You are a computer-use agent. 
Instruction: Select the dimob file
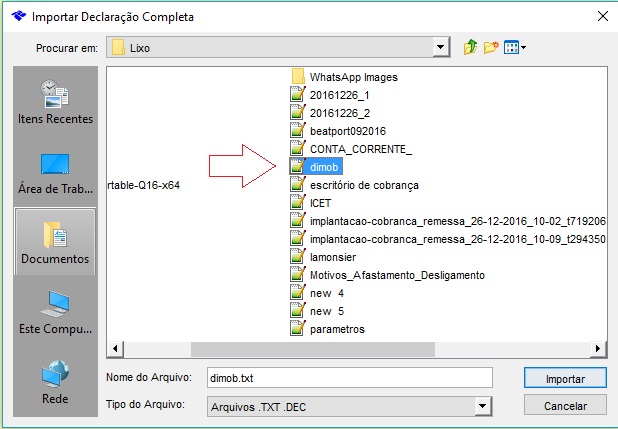(325, 167)
